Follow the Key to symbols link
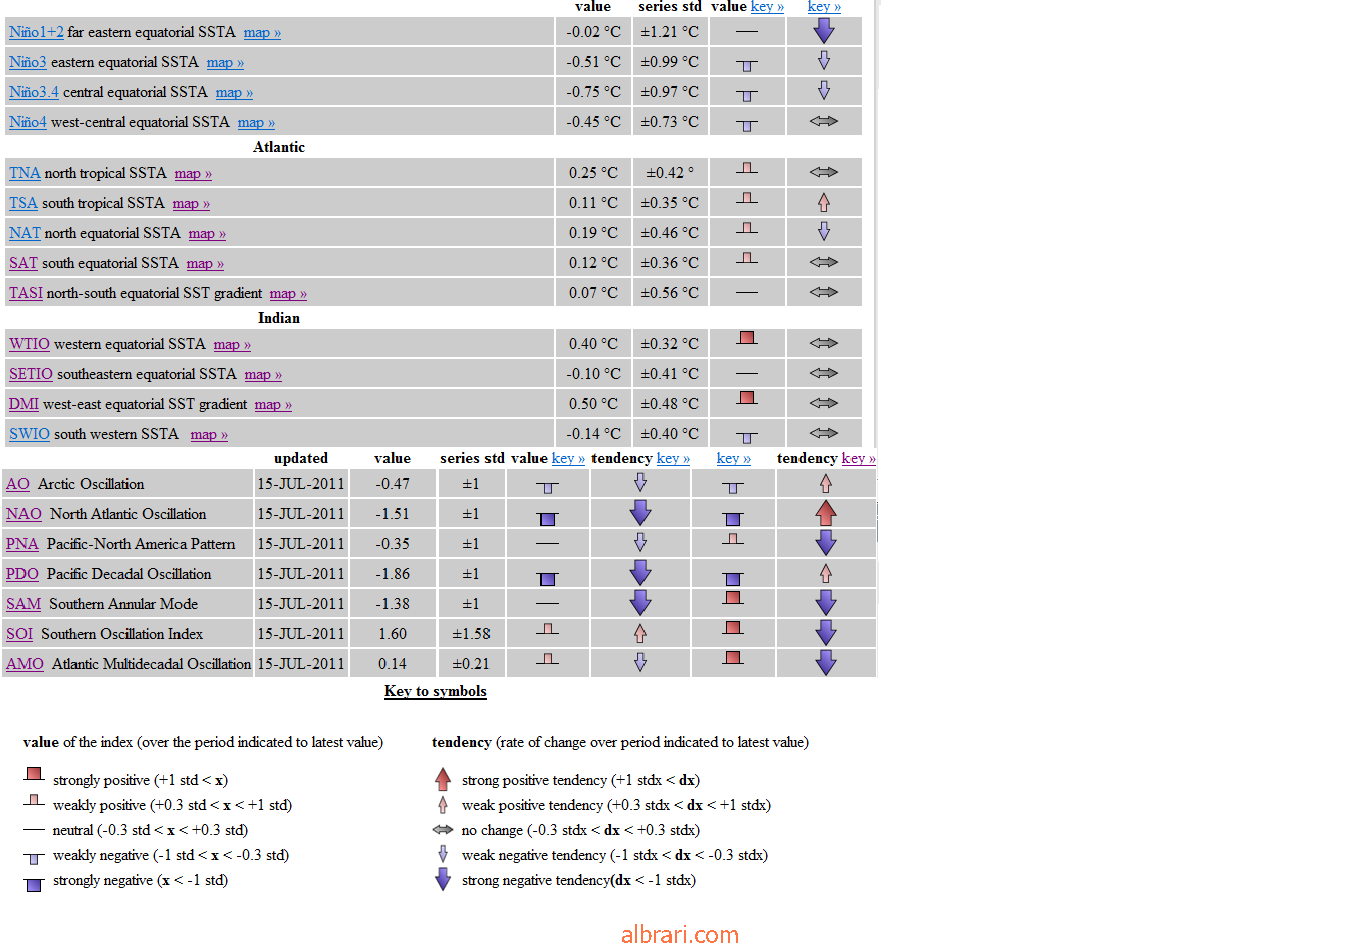This screenshot has height=944, width=1366. coord(435,691)
